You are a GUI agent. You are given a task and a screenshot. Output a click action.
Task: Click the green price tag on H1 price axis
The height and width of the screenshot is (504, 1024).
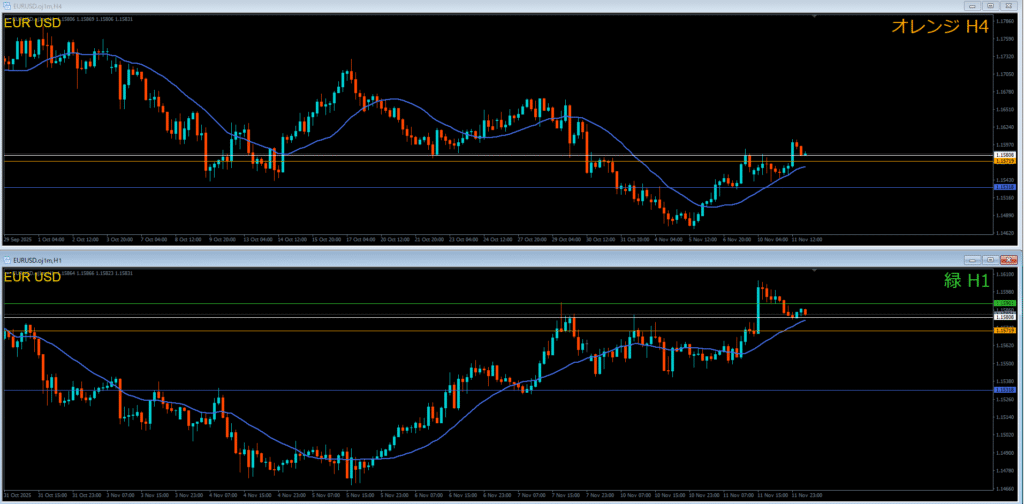(1005, 302)
